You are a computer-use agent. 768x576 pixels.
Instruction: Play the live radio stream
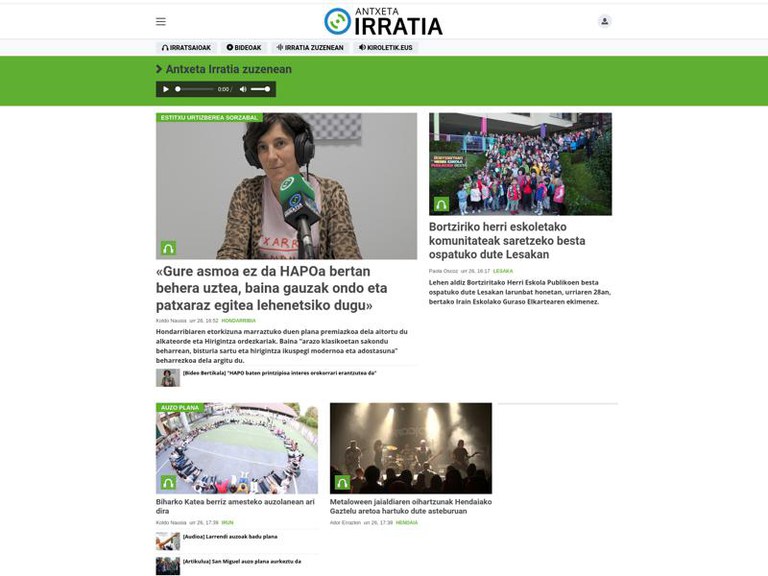[166, 89]
